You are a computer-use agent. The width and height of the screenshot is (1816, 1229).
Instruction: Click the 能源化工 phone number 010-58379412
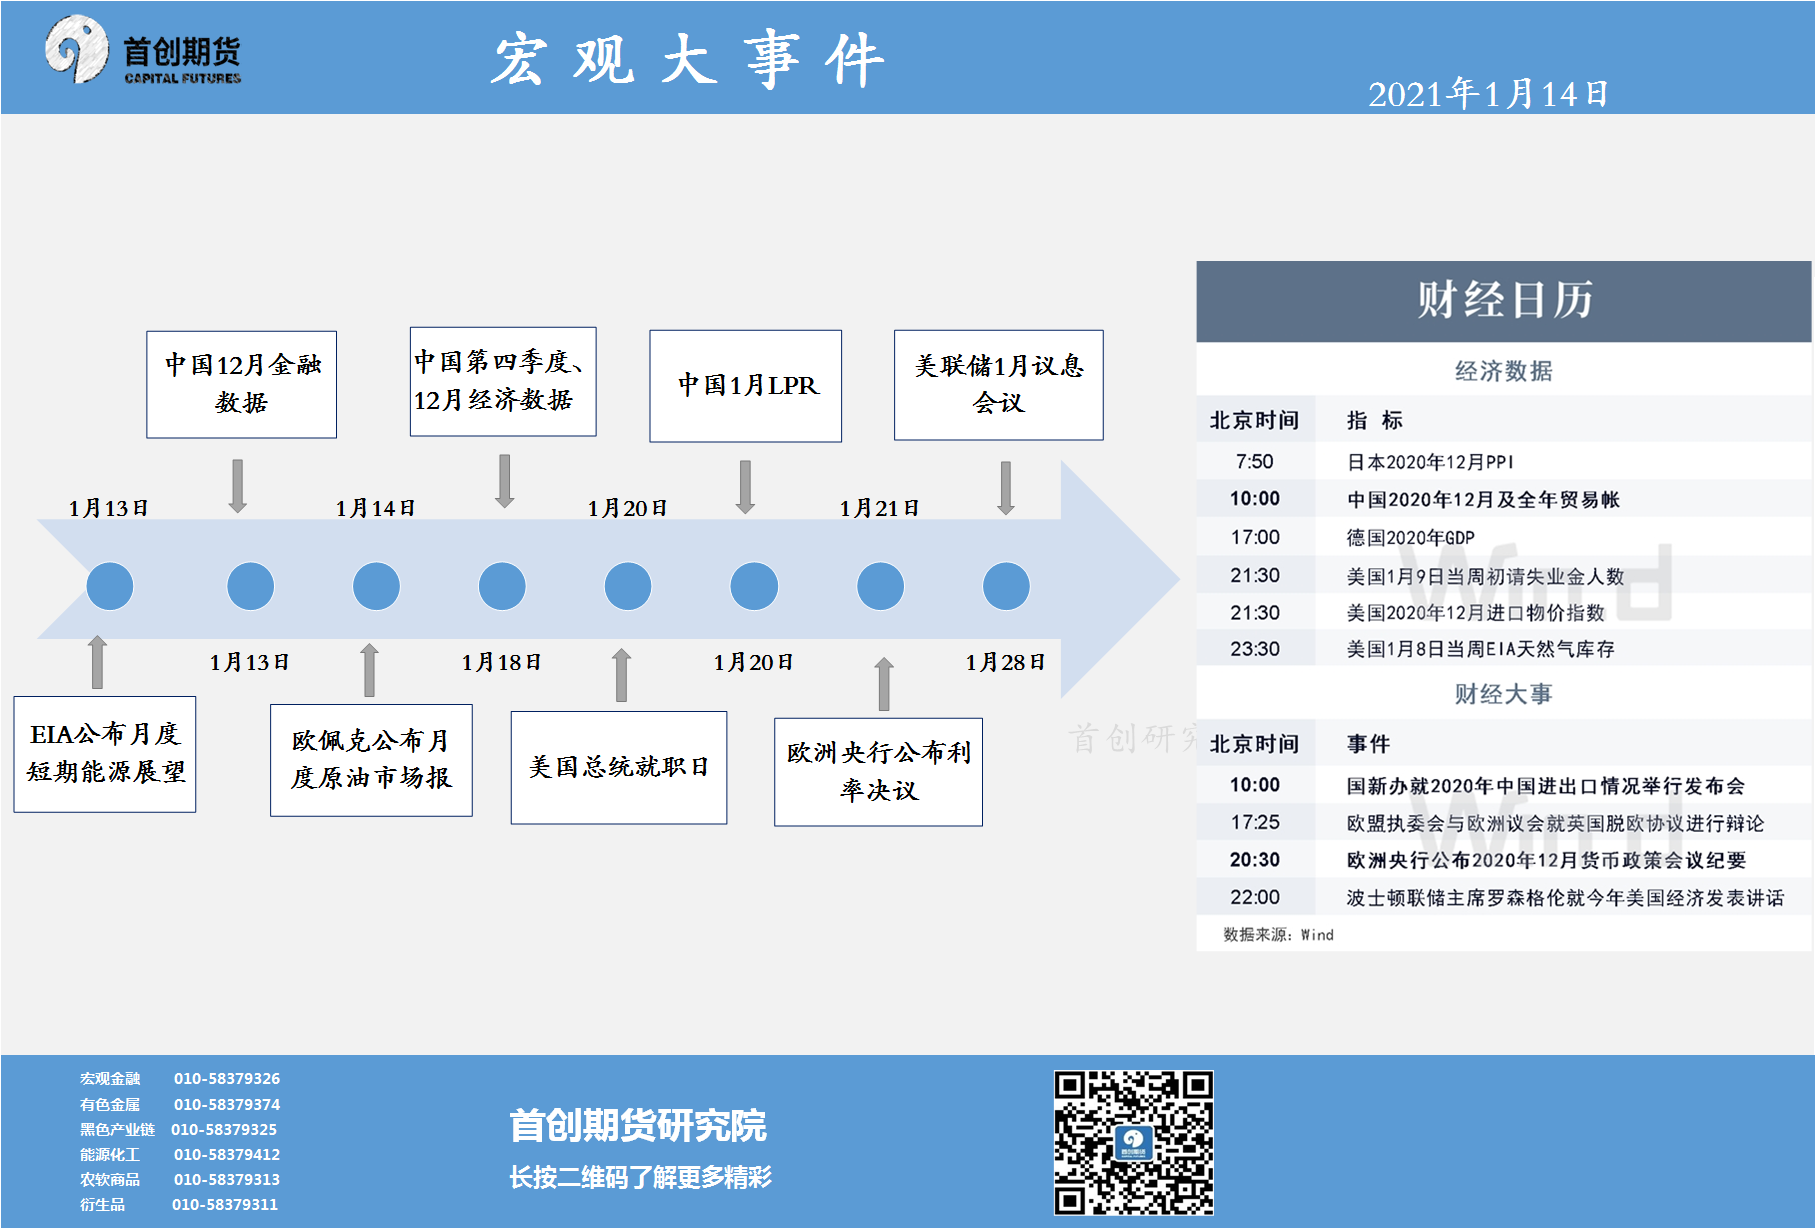coord(227,1155)
